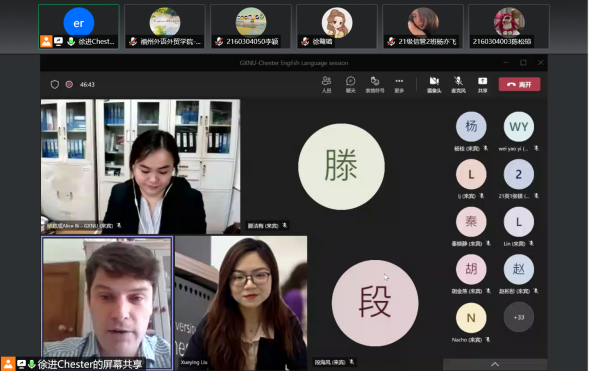Screen dimensions: 590x372
Task: Click the Xiaoying Liu video tile
Action: point(241,303)
